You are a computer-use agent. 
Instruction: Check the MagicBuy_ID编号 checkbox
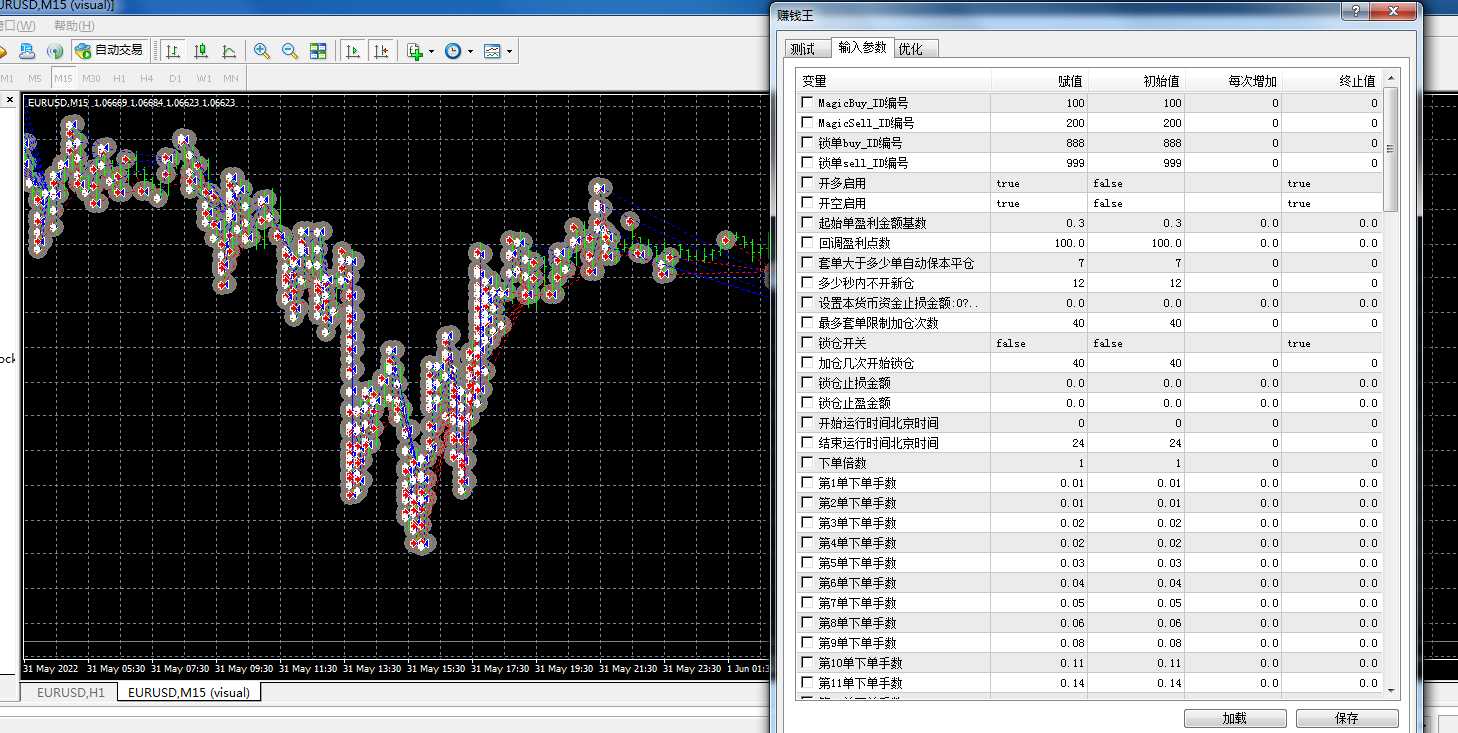pos(807,103)
